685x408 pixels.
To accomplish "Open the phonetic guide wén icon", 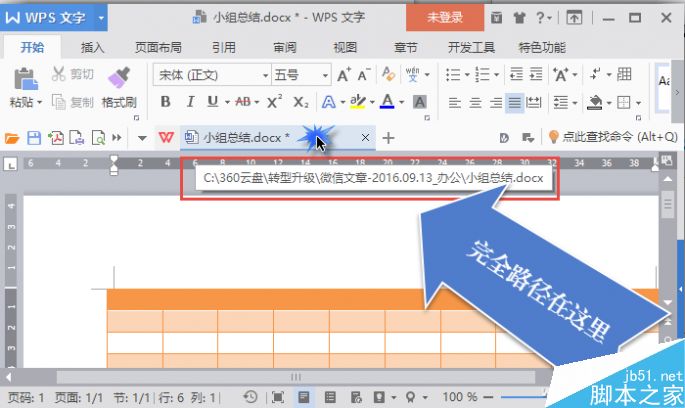I will click(x=412, y=75).
